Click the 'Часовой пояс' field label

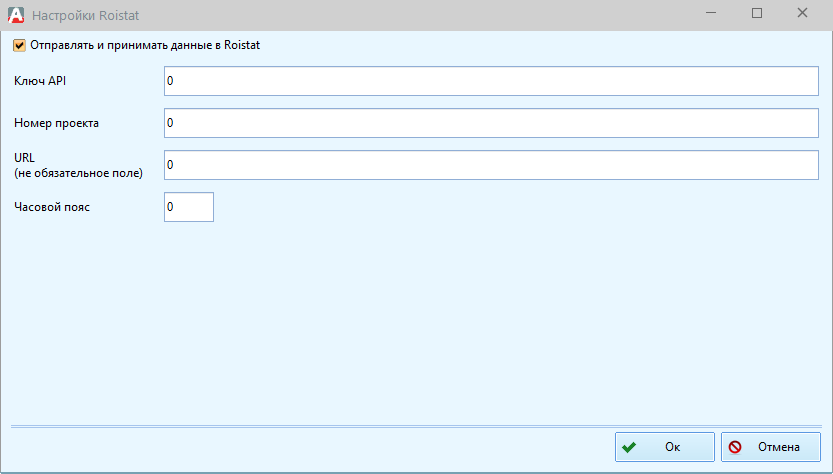coord(52,207)
